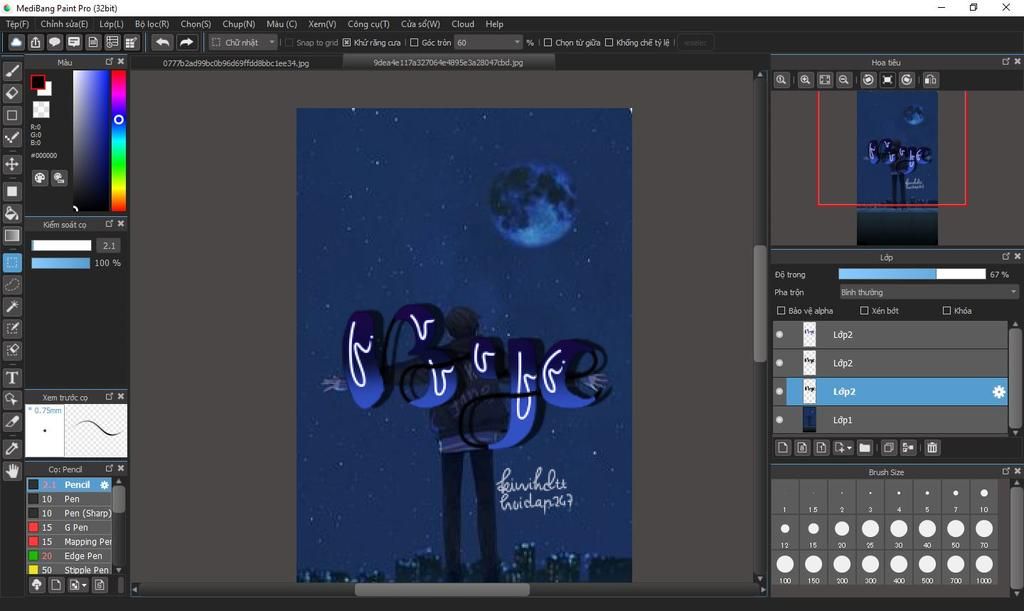Select the Eraser tool
This screenshot has height=611, width=1024.
click(12, 93)
